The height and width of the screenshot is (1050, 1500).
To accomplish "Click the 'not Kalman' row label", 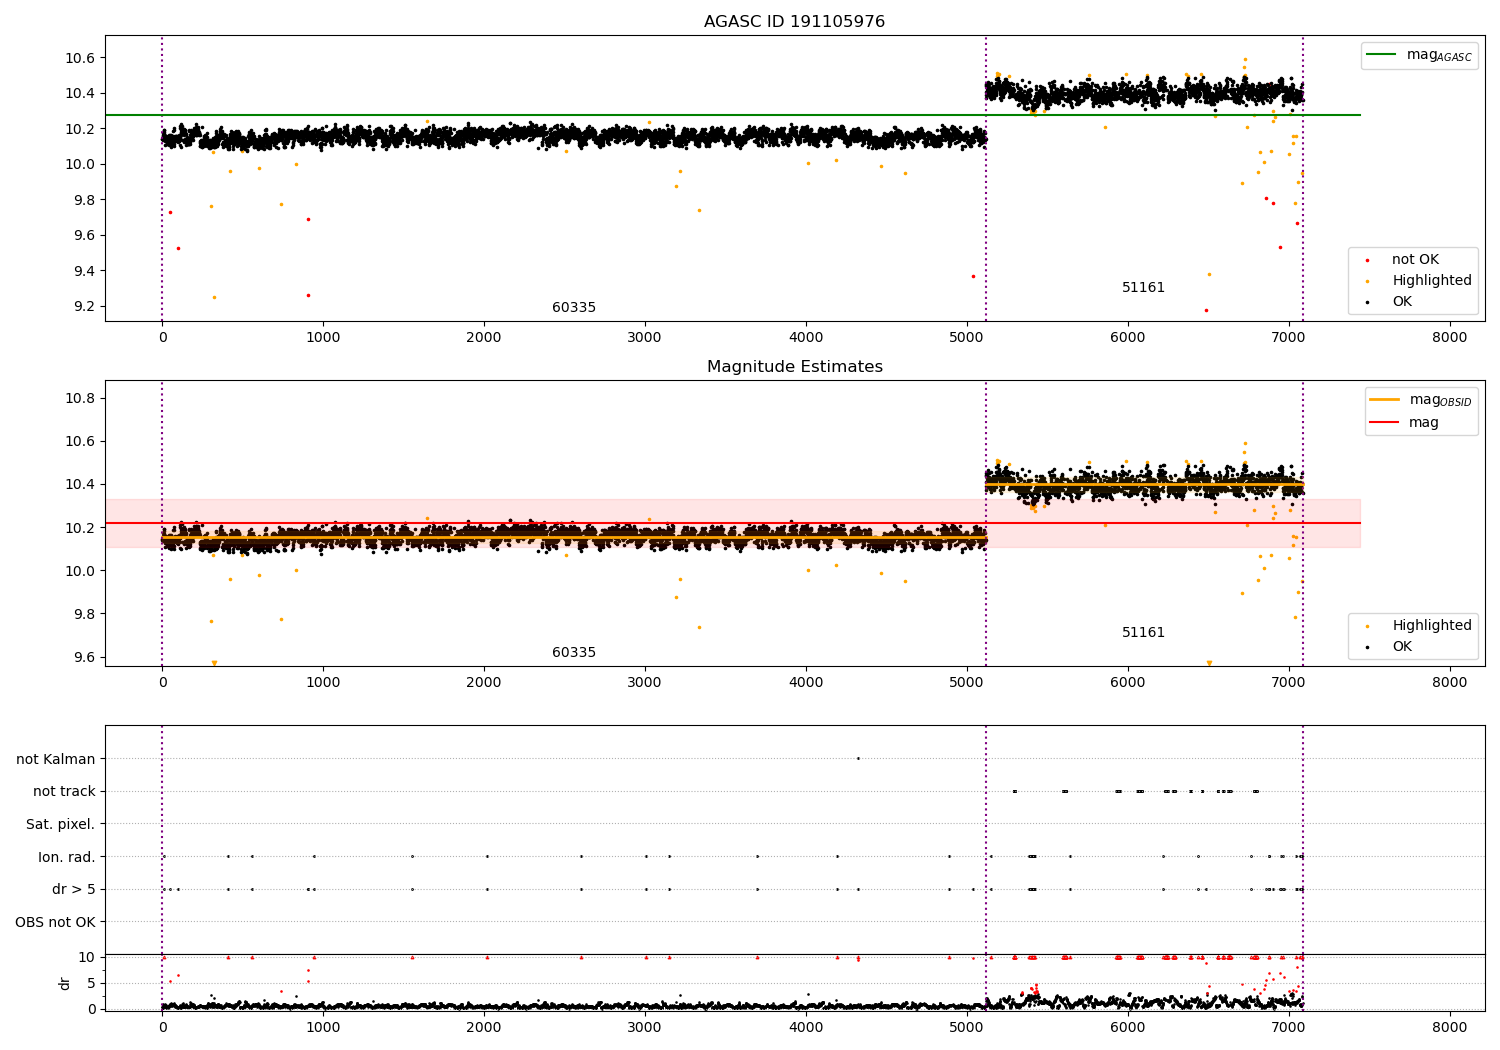I will (x=56, y=759).
